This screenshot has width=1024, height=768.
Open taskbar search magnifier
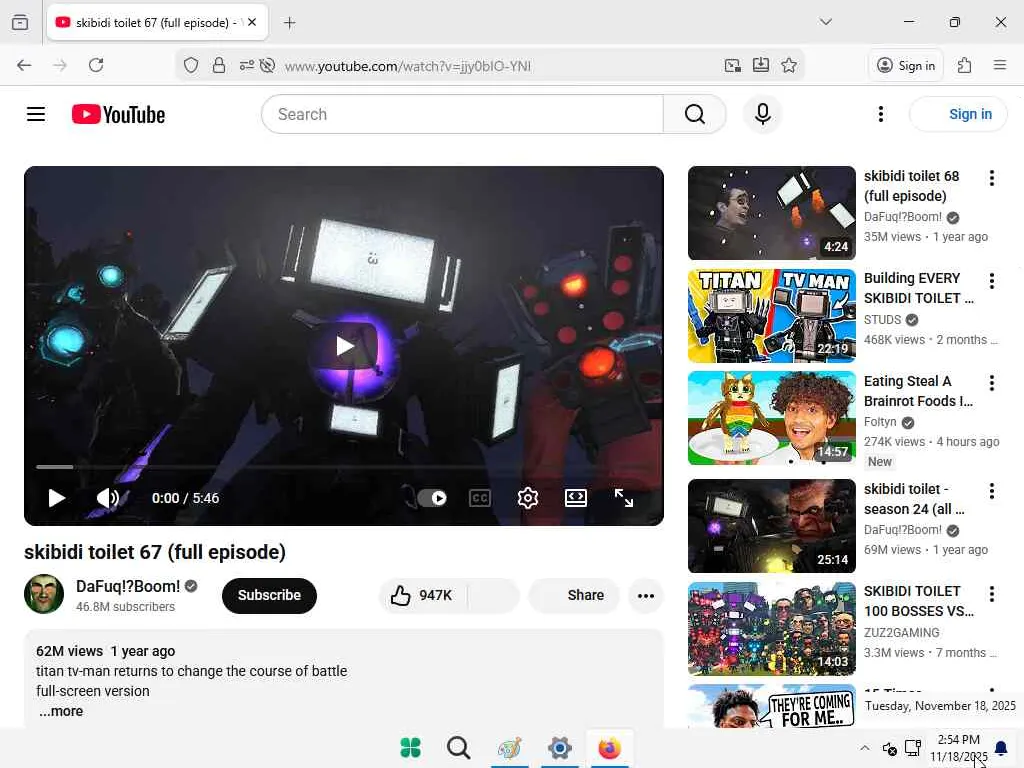coord(458,748)
